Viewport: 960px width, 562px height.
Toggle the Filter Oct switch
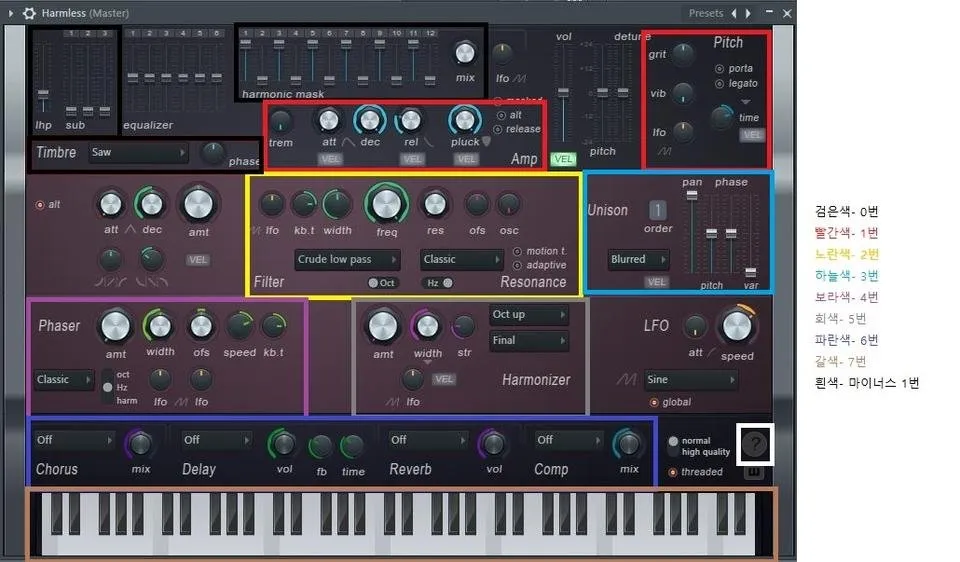click(x=381, y=283)
